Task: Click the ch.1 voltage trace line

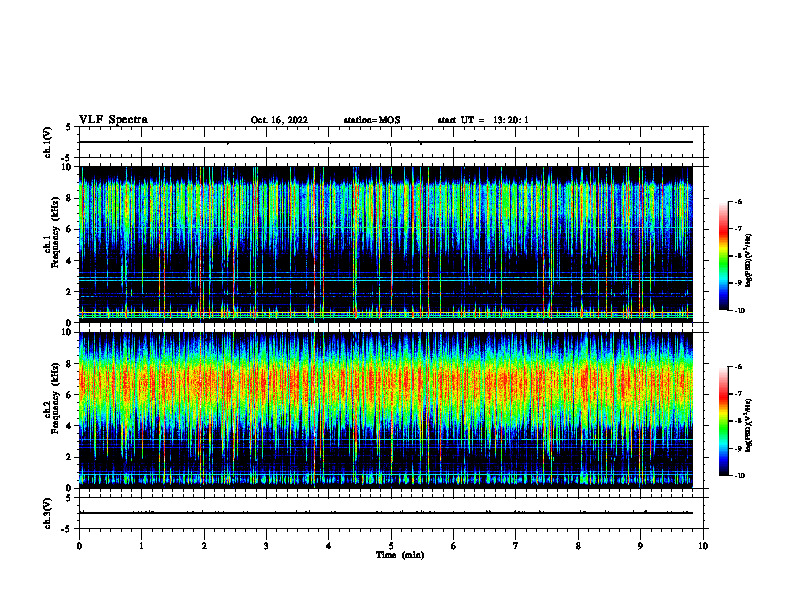Action: click(386, 142)
